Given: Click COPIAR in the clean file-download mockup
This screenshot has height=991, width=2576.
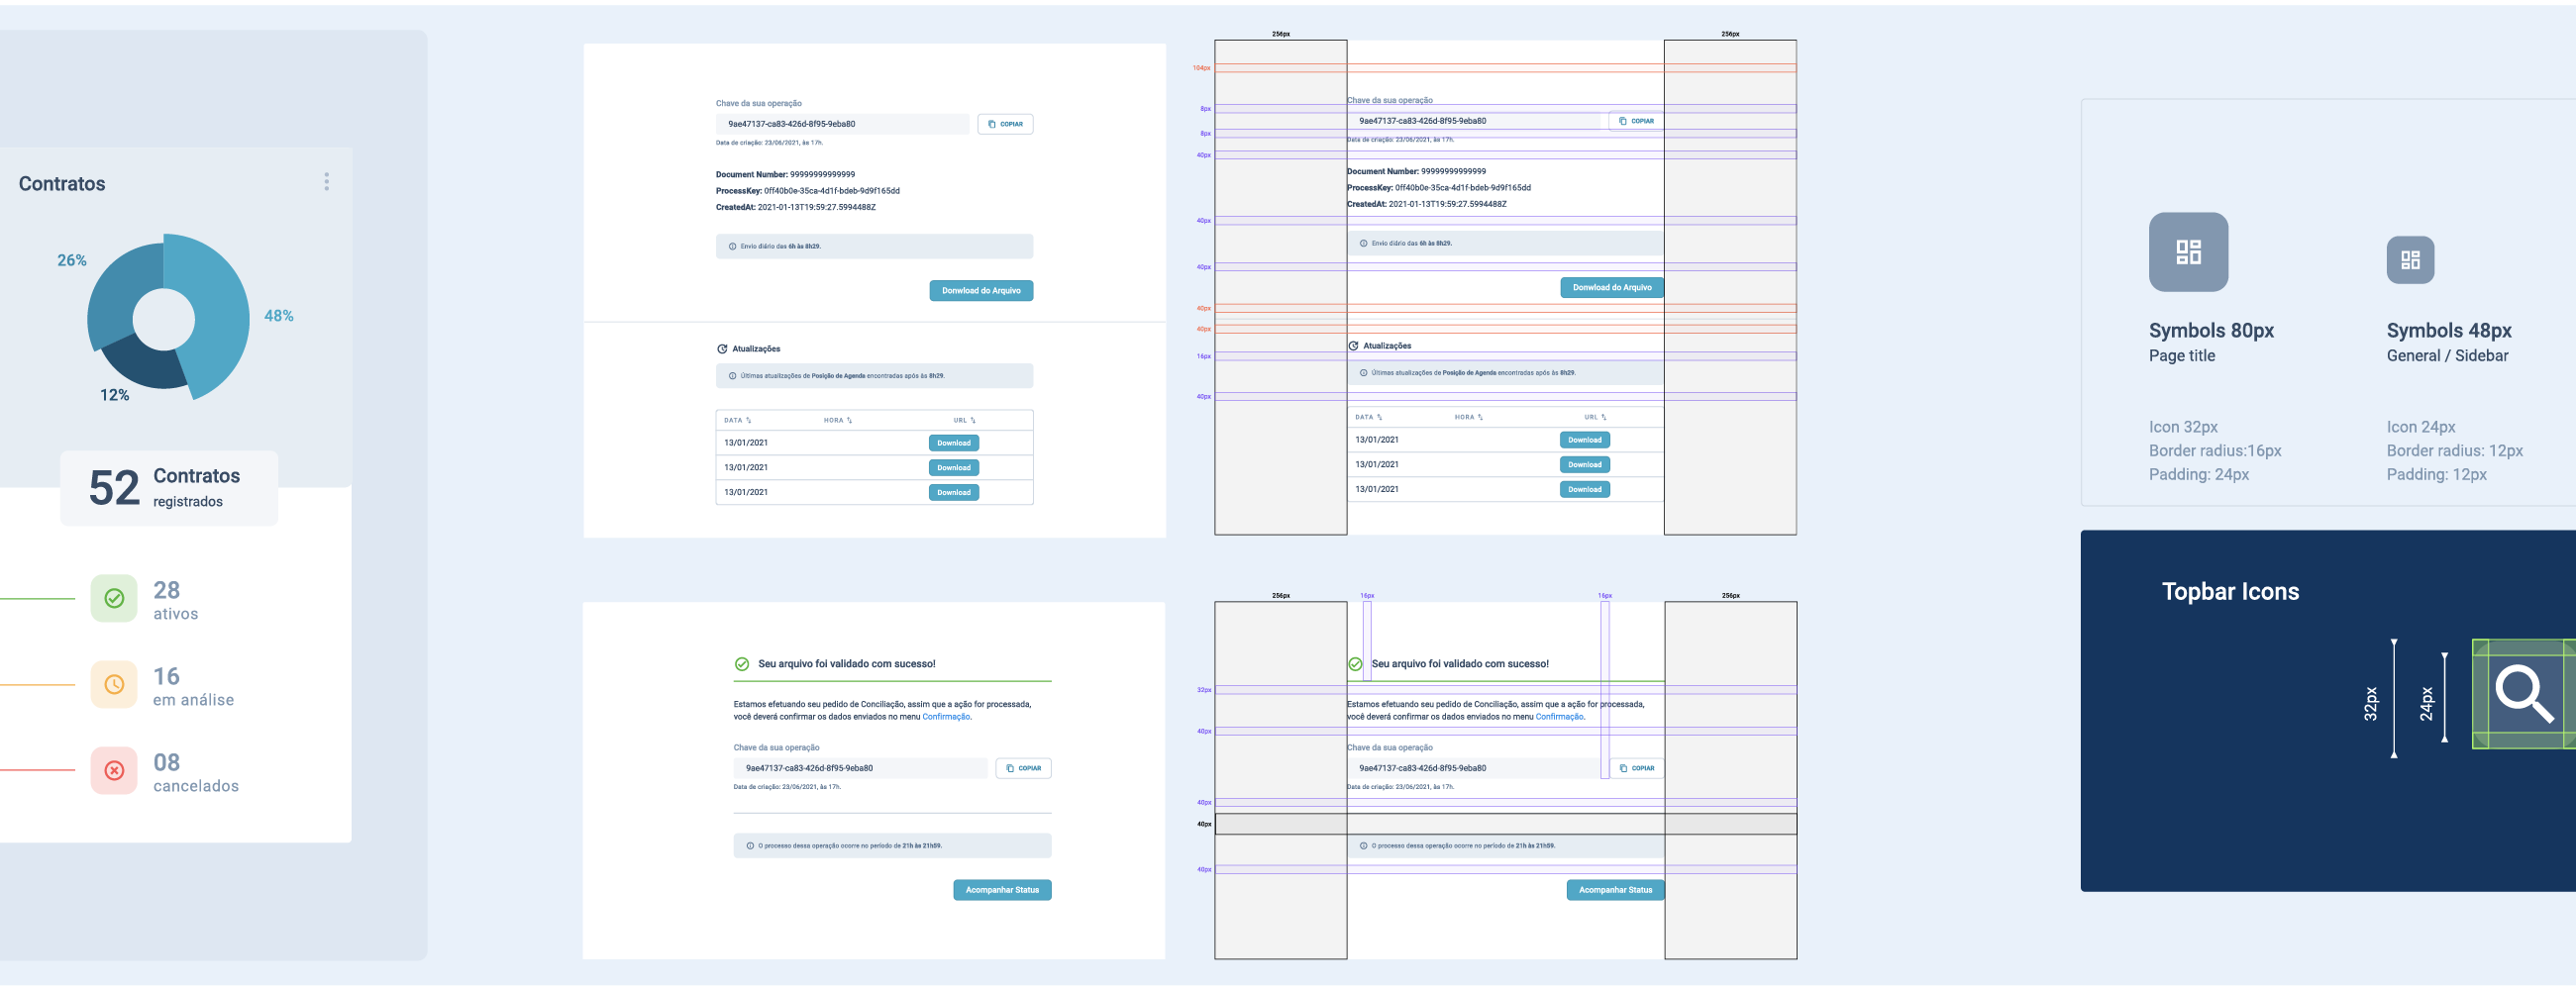Looking at the screenshot, I should (x=1005, y=124).
